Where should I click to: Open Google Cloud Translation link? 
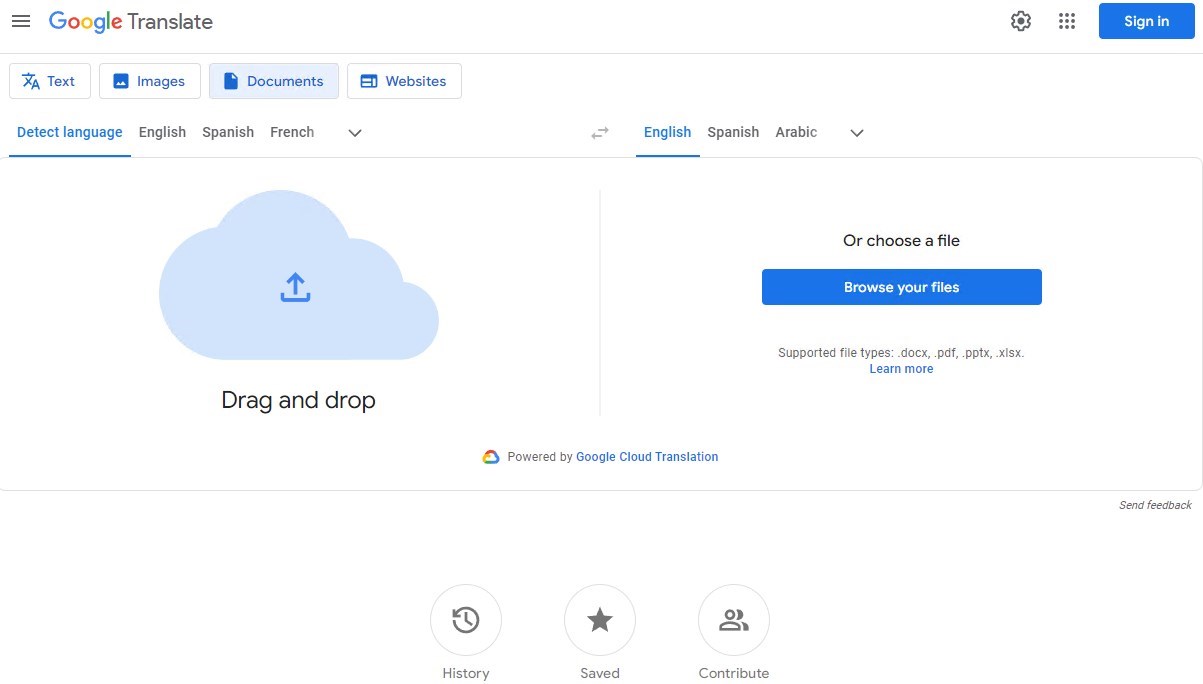[647, 457]
